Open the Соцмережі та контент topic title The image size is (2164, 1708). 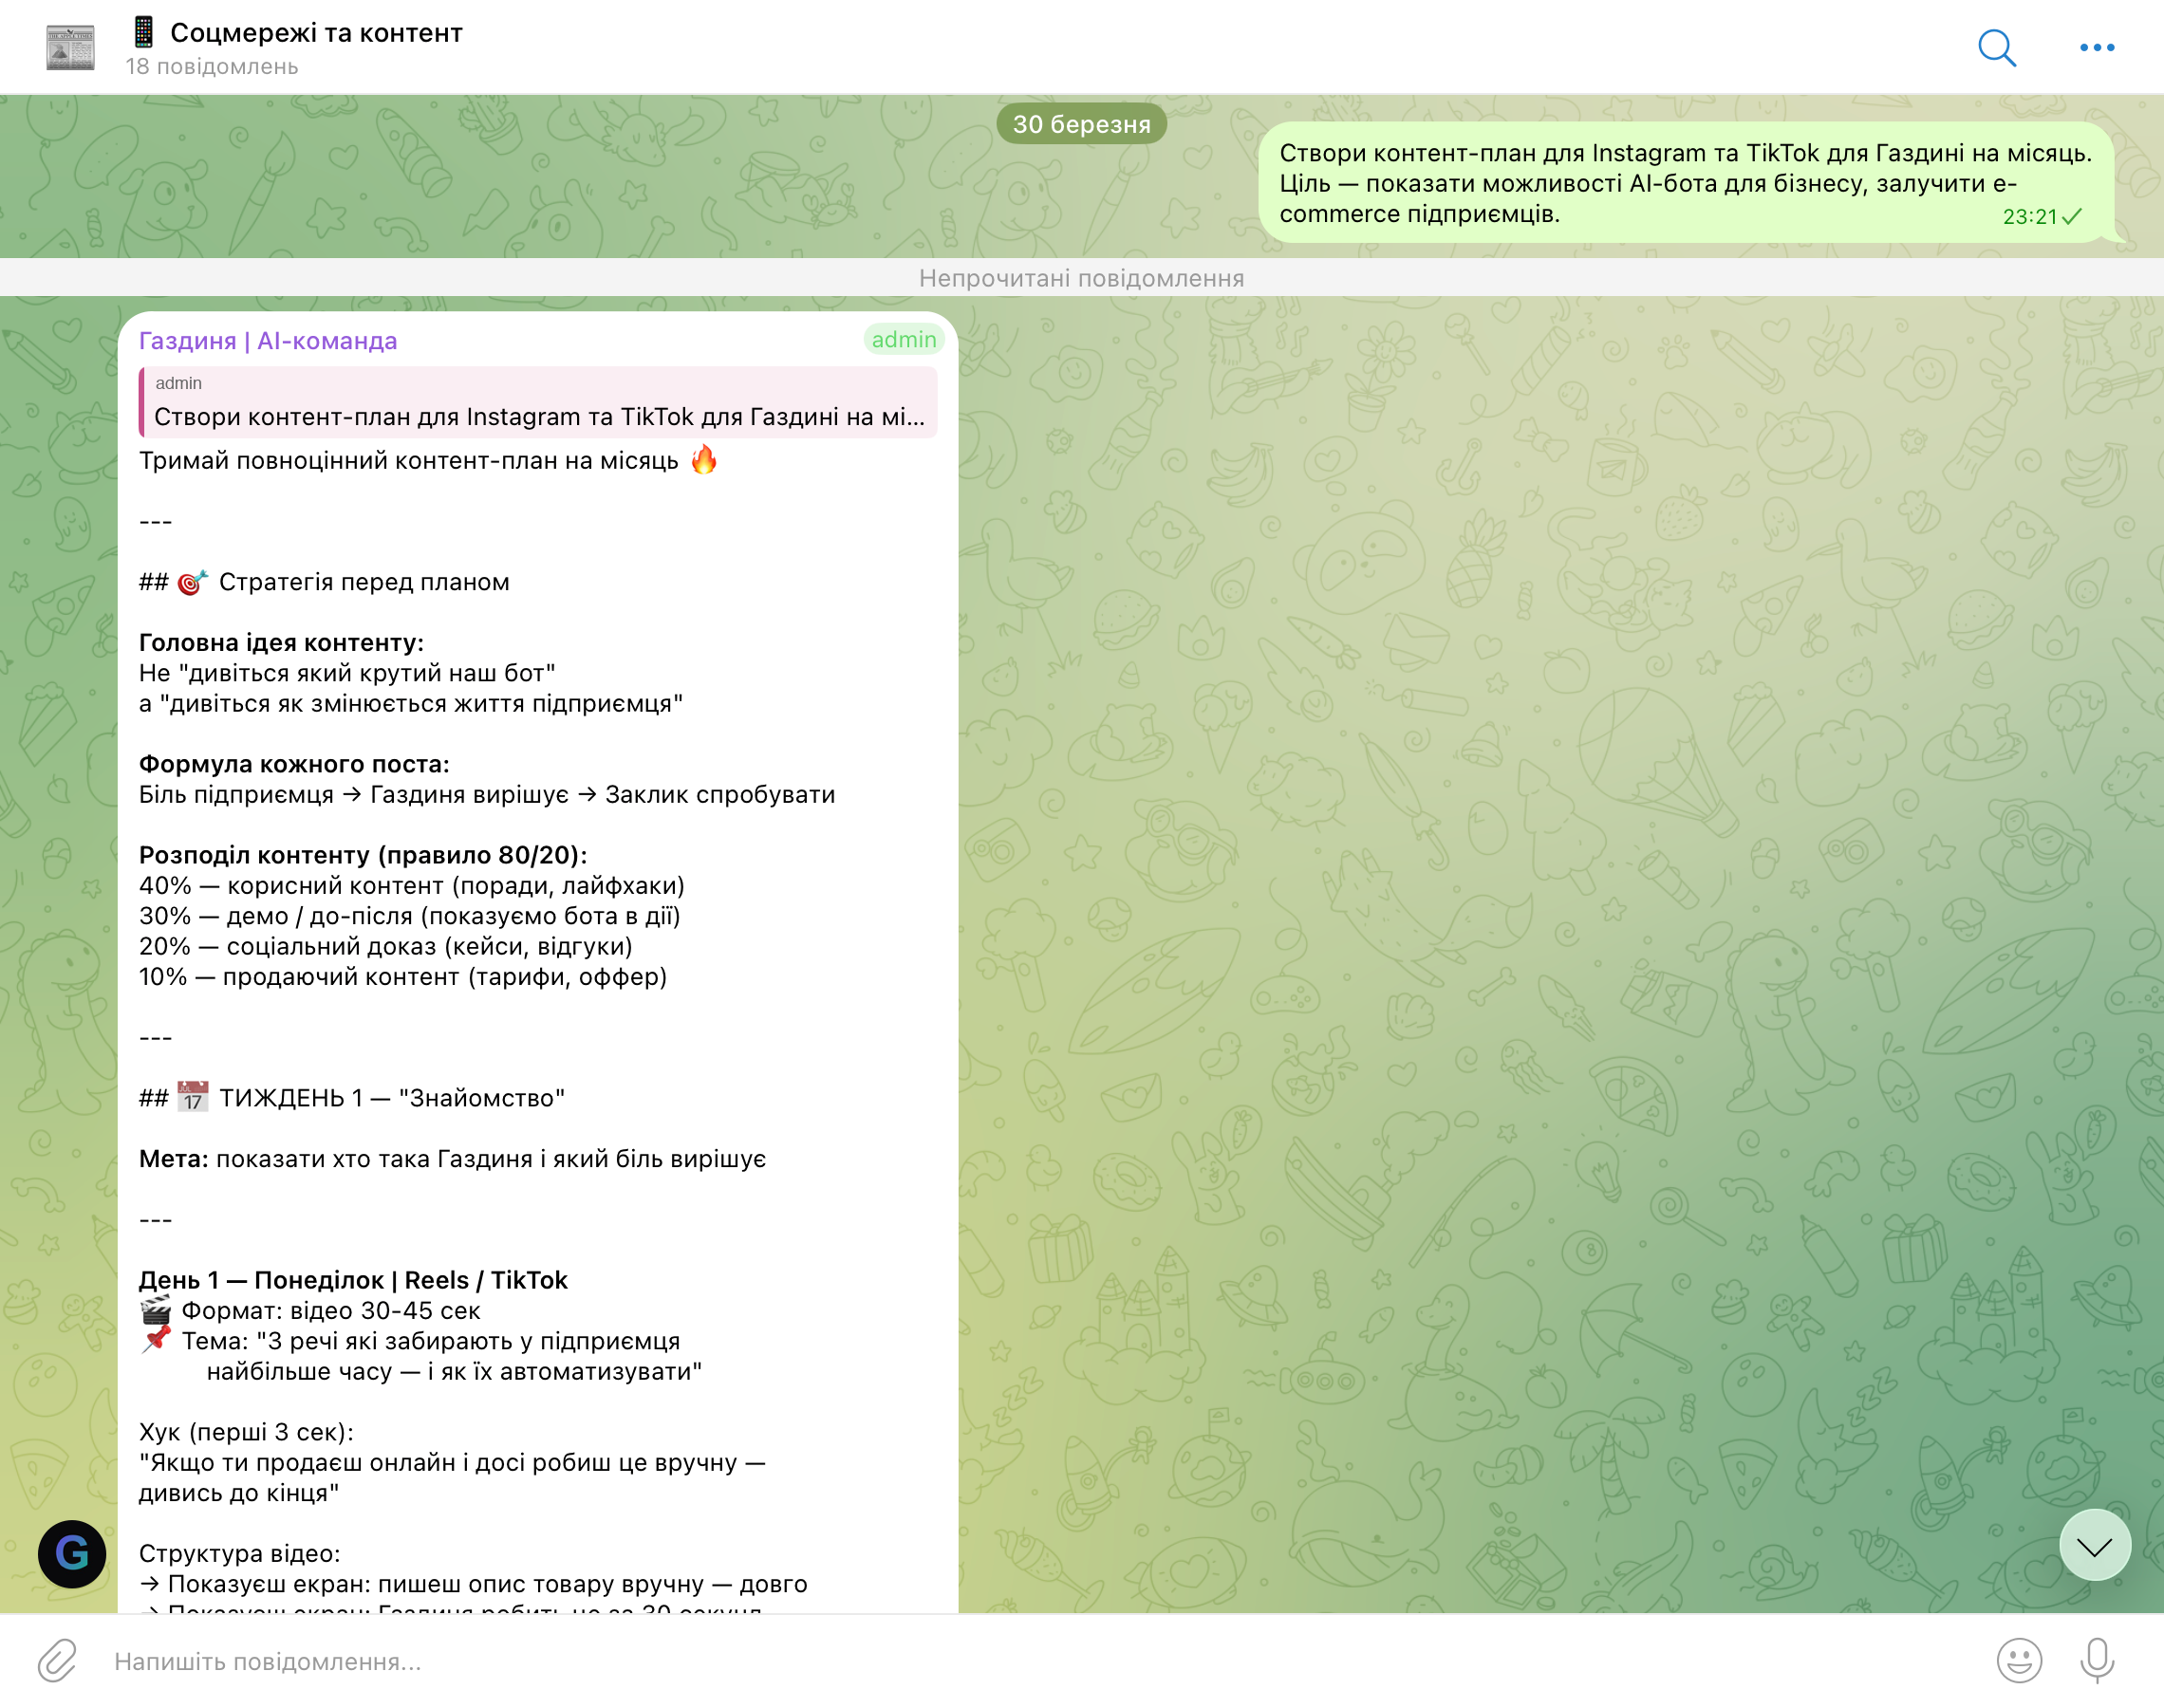click(x=316, y=33)
